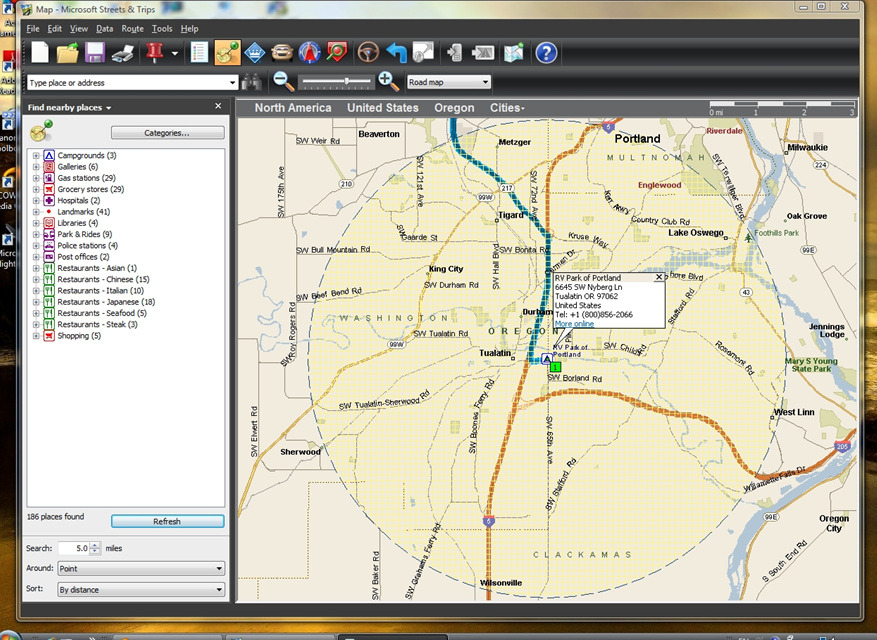877x640 pixels.
Task: Click the blue back arrow icon
Action: point(397,53)
